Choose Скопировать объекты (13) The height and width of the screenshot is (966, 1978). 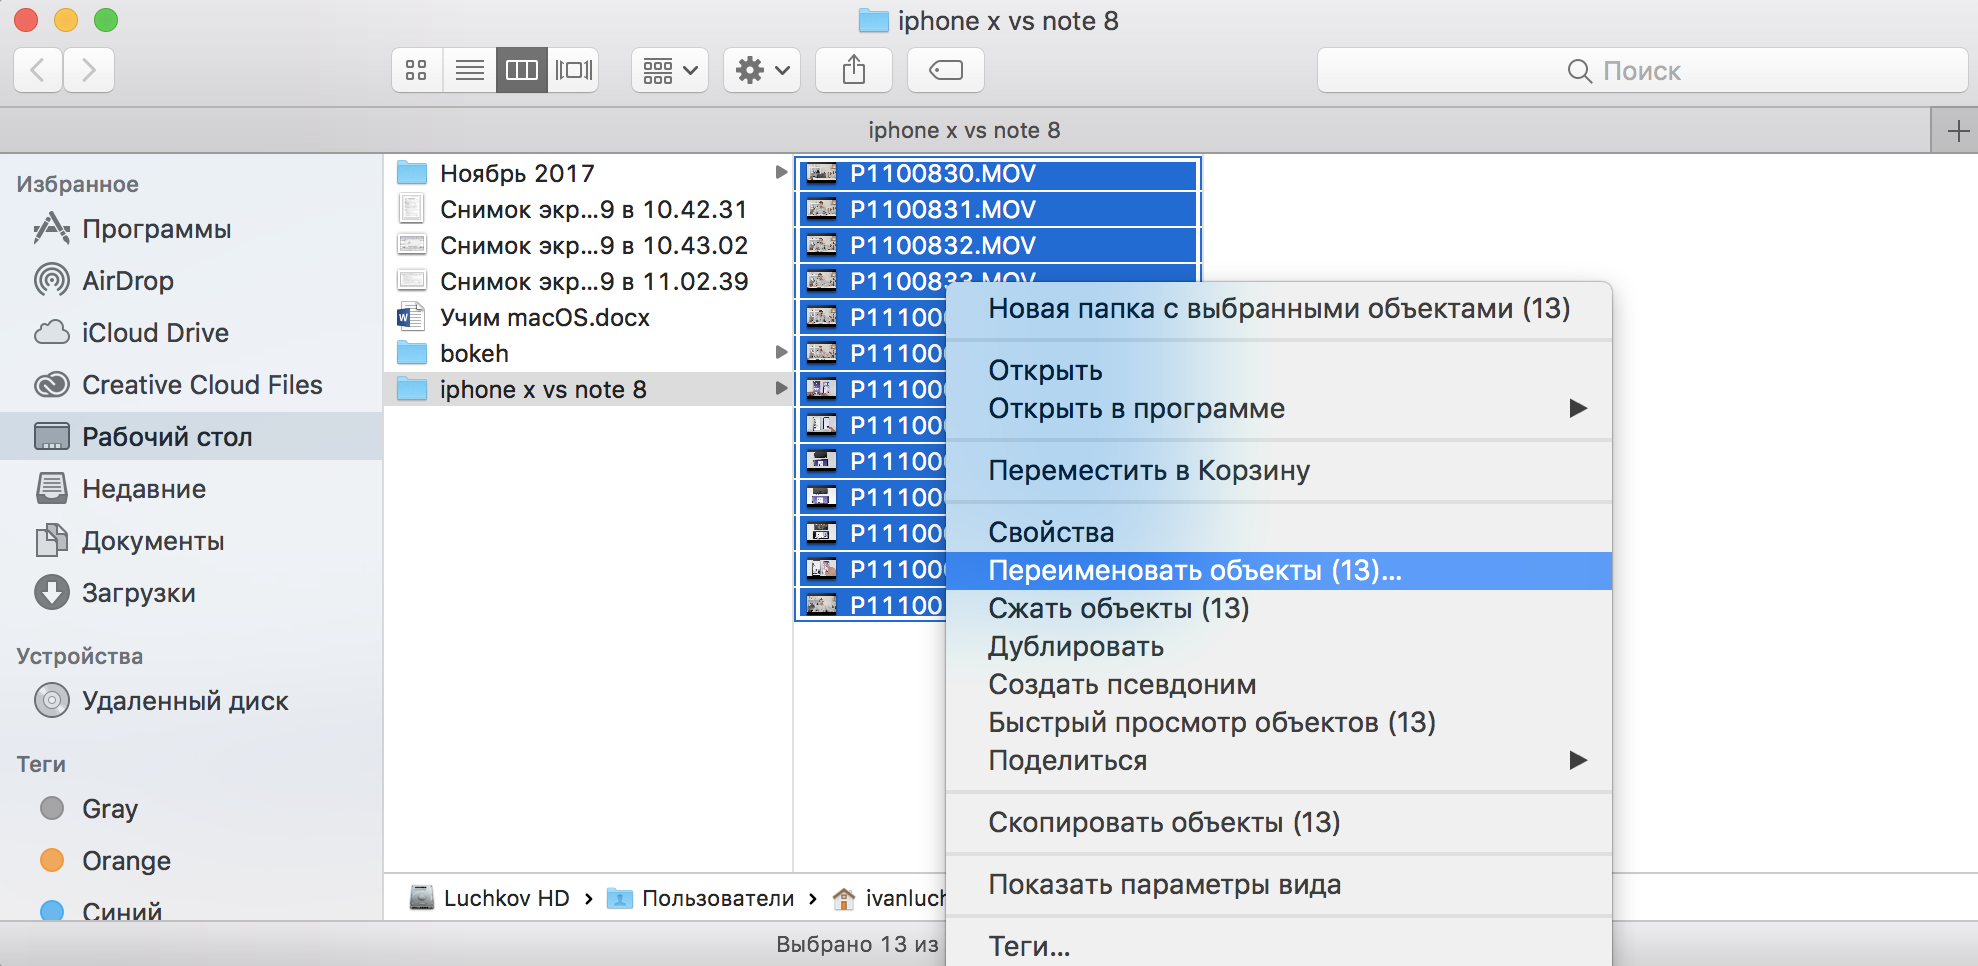tap(1279, 823)
